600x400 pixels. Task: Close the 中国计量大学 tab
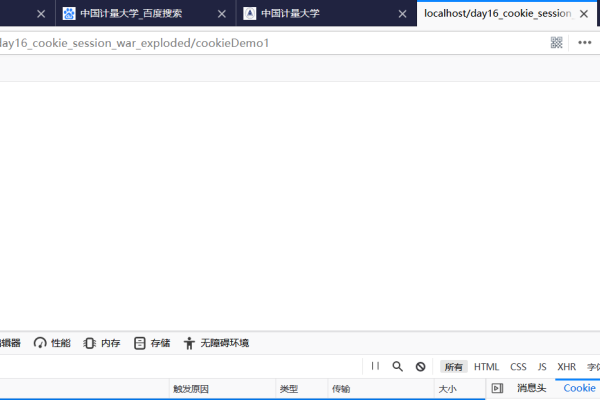click(x=403, y=14)
